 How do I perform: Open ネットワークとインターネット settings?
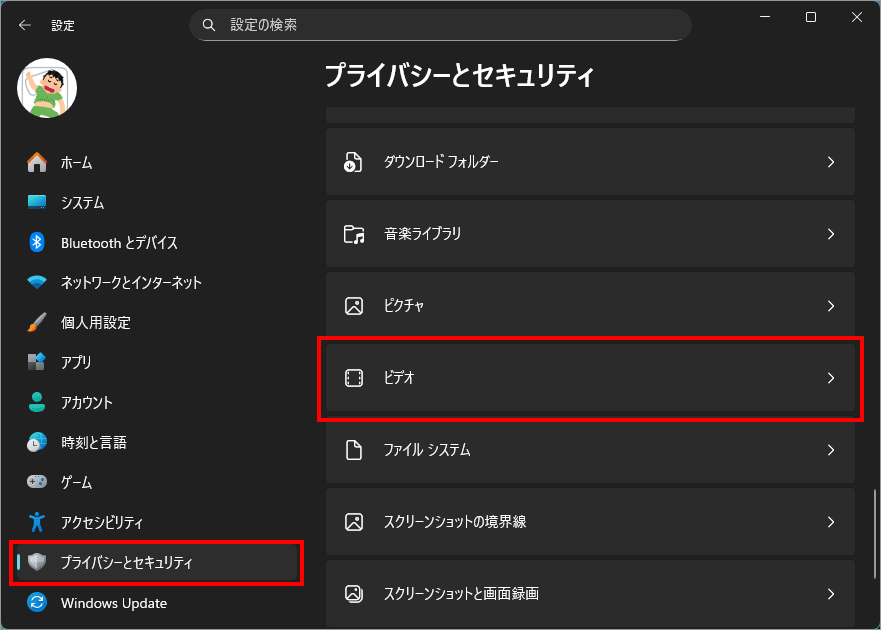130,282
